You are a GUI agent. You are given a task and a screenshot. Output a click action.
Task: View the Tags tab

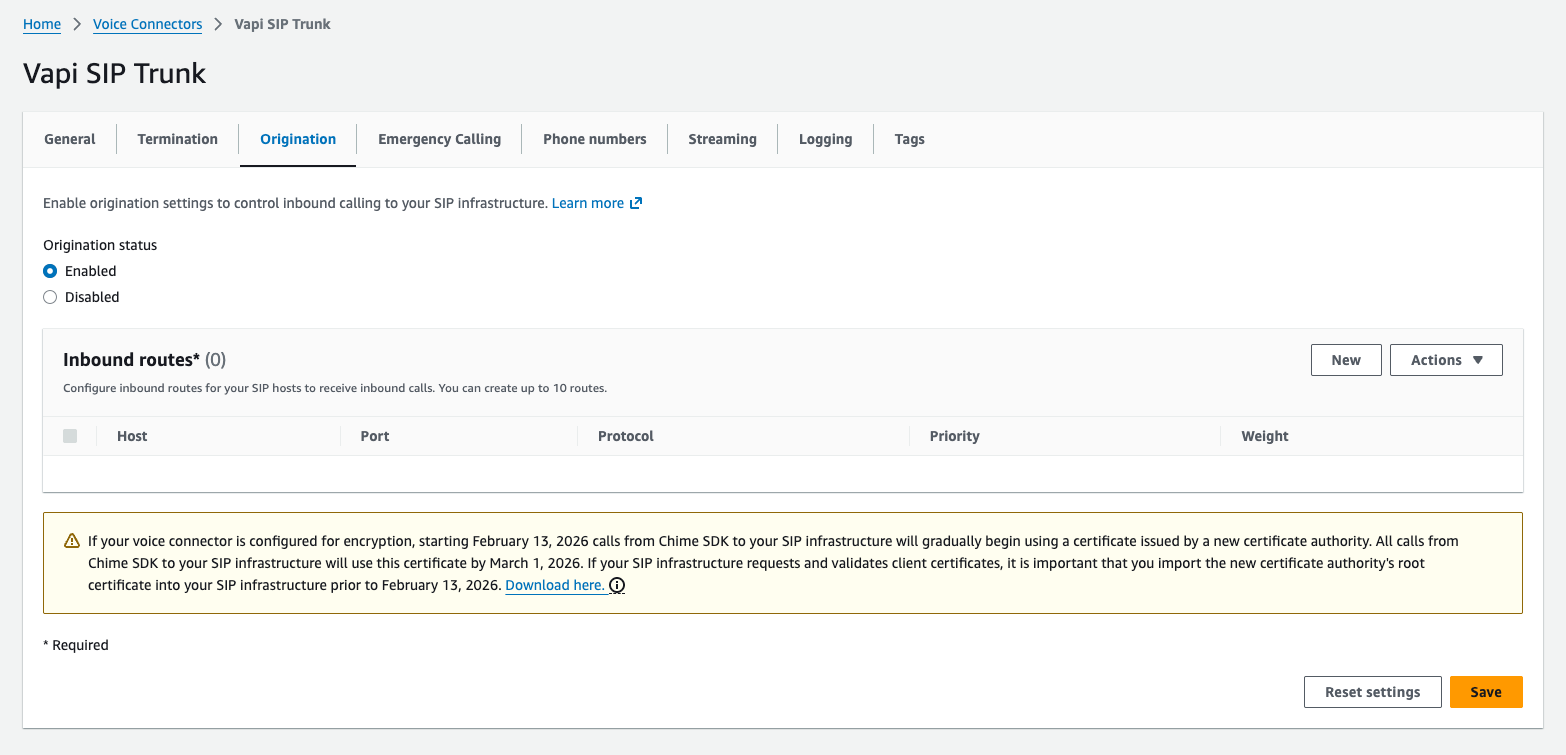coord(909,139)
